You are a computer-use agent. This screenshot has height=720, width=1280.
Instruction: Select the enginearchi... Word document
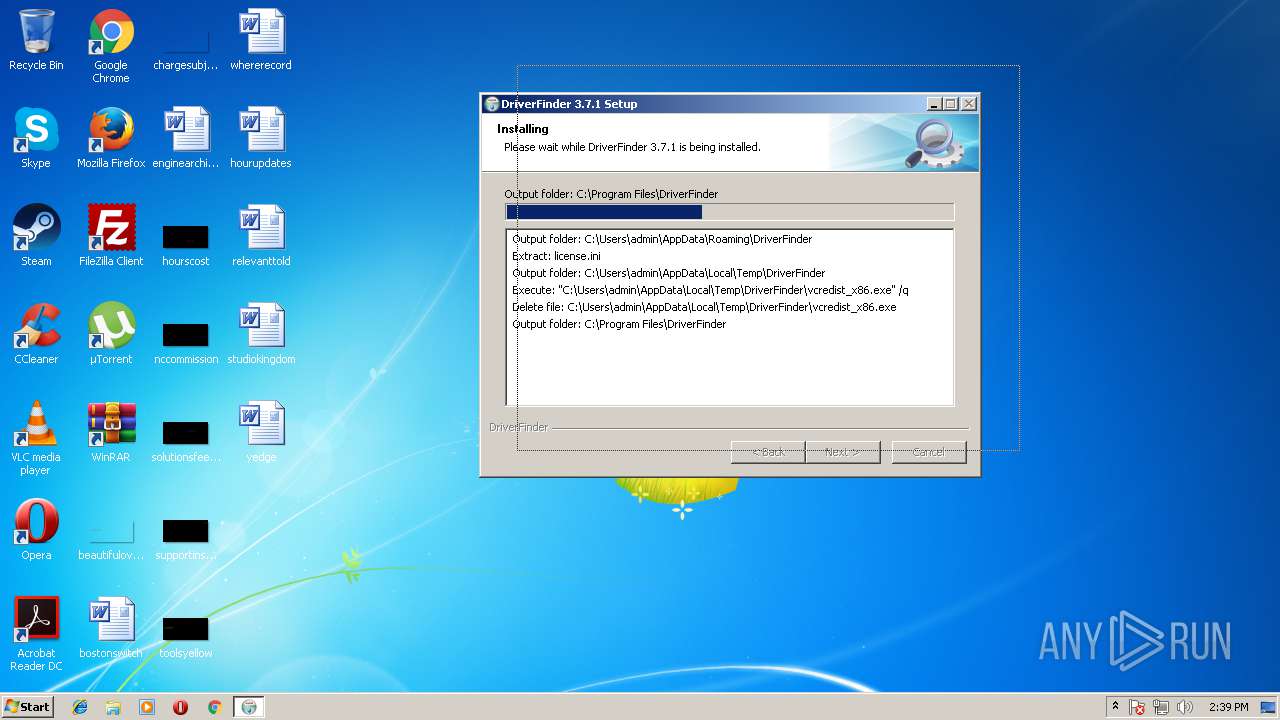[x=185, y=138]
